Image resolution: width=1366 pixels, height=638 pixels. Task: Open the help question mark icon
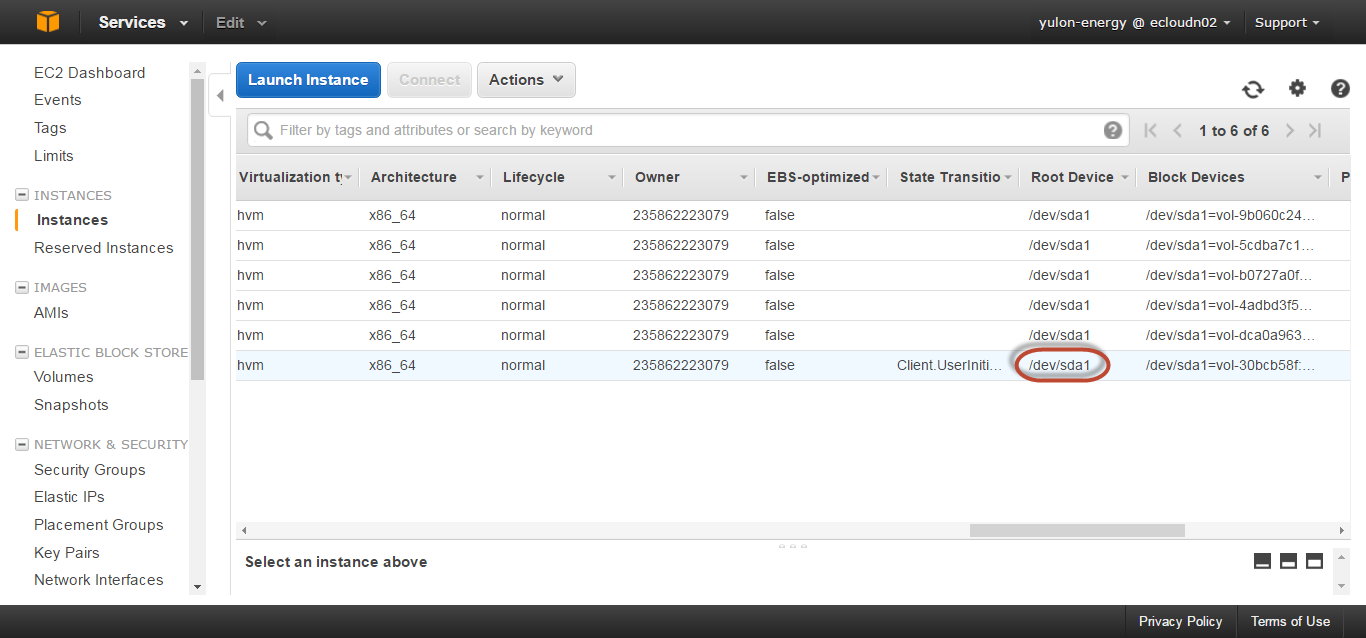(1340, 89)
